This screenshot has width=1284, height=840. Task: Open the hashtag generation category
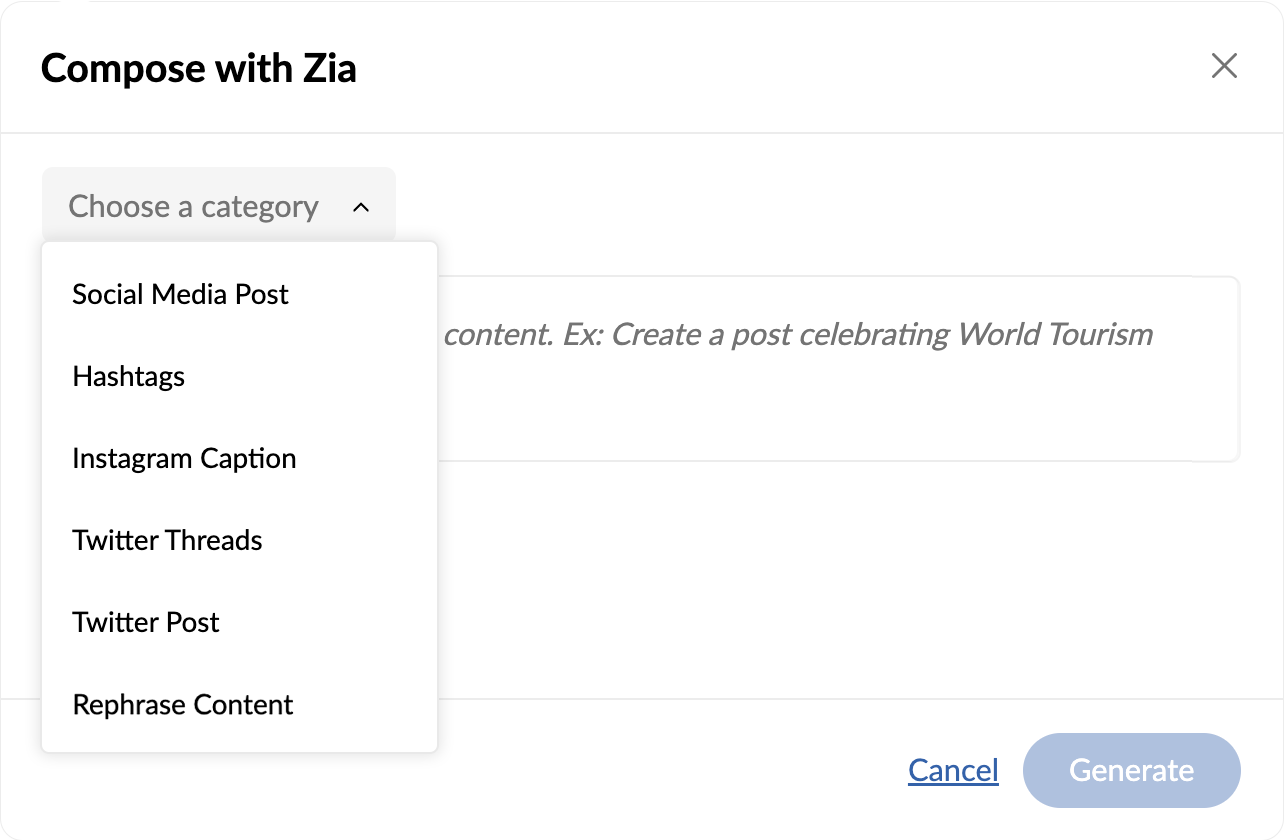(x=129, y=376)
